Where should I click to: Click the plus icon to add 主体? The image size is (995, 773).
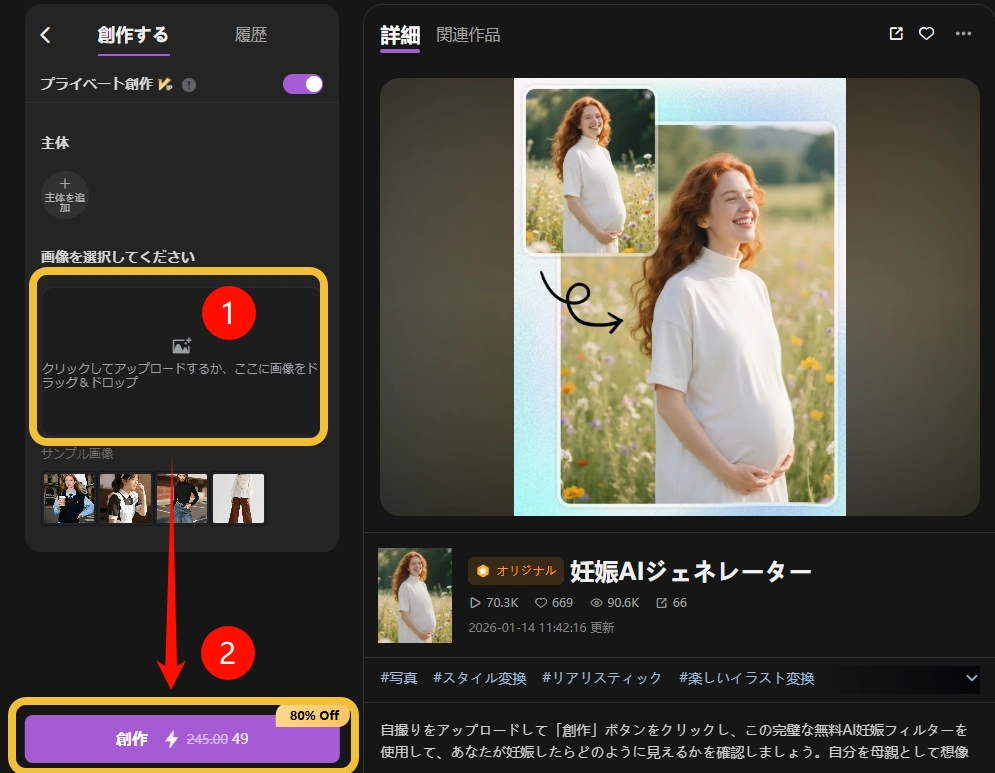coord(65,184)
